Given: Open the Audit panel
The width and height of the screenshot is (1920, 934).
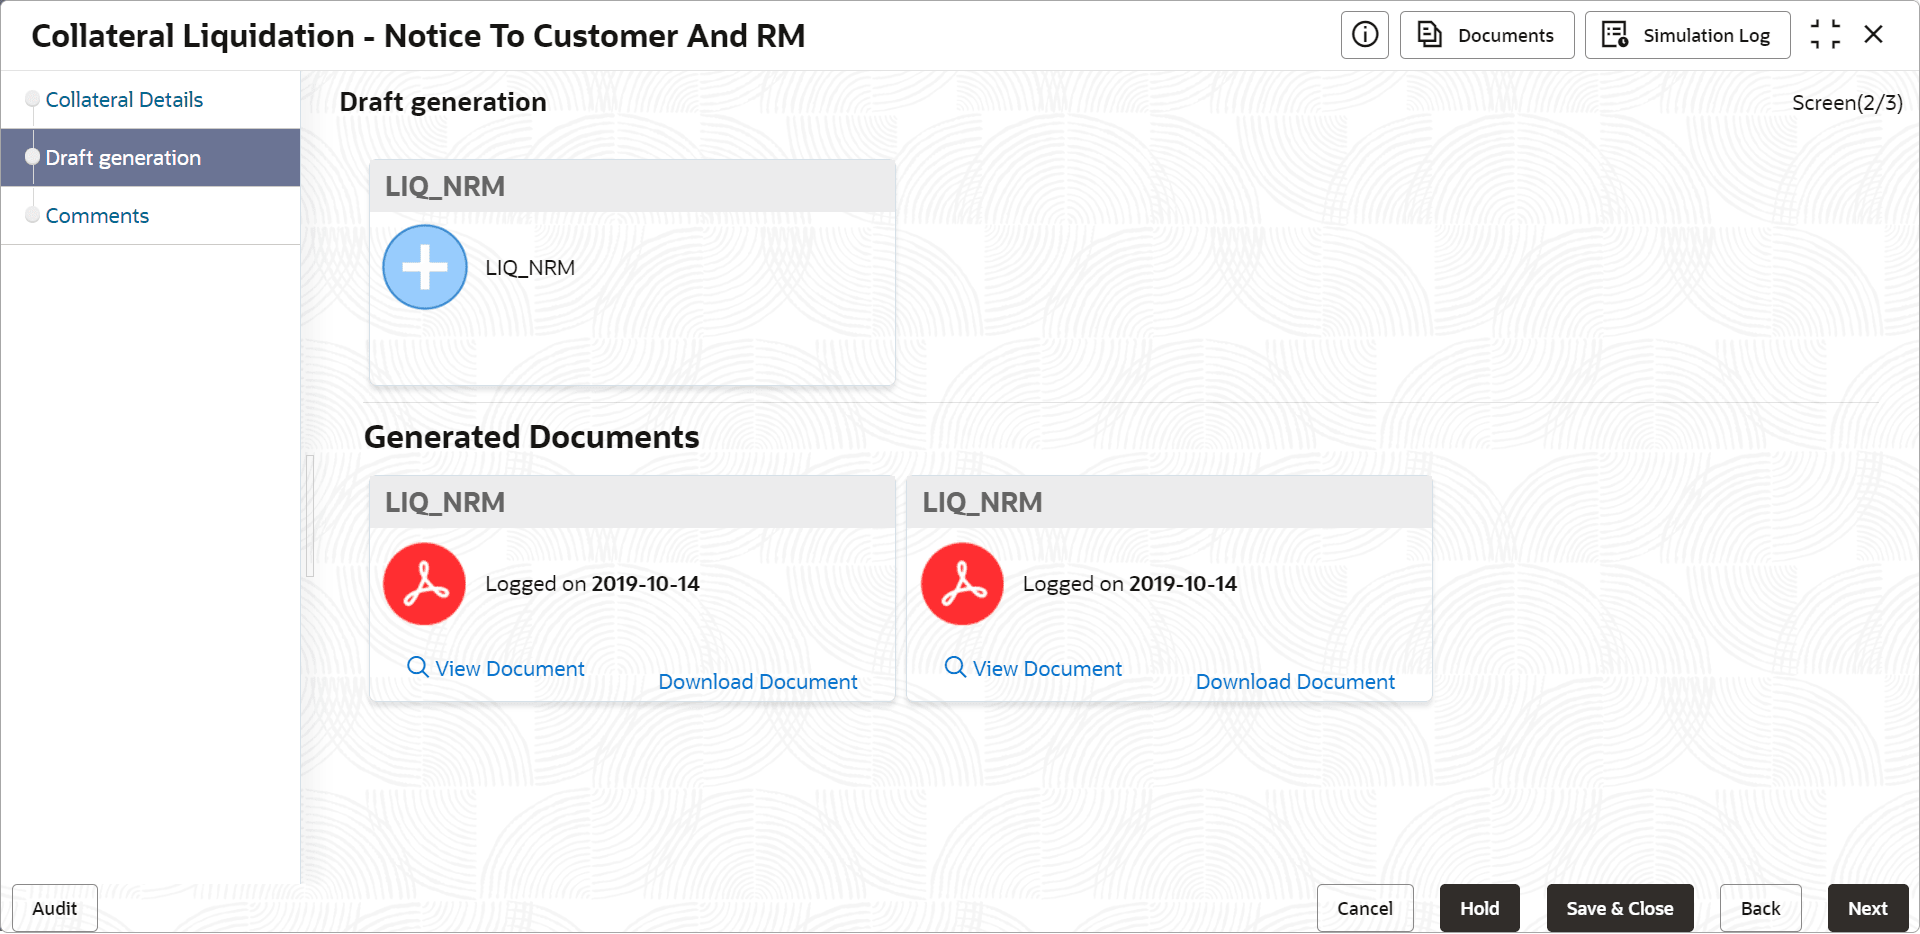Looking at the screenshot, I should [x=55, y=908].
